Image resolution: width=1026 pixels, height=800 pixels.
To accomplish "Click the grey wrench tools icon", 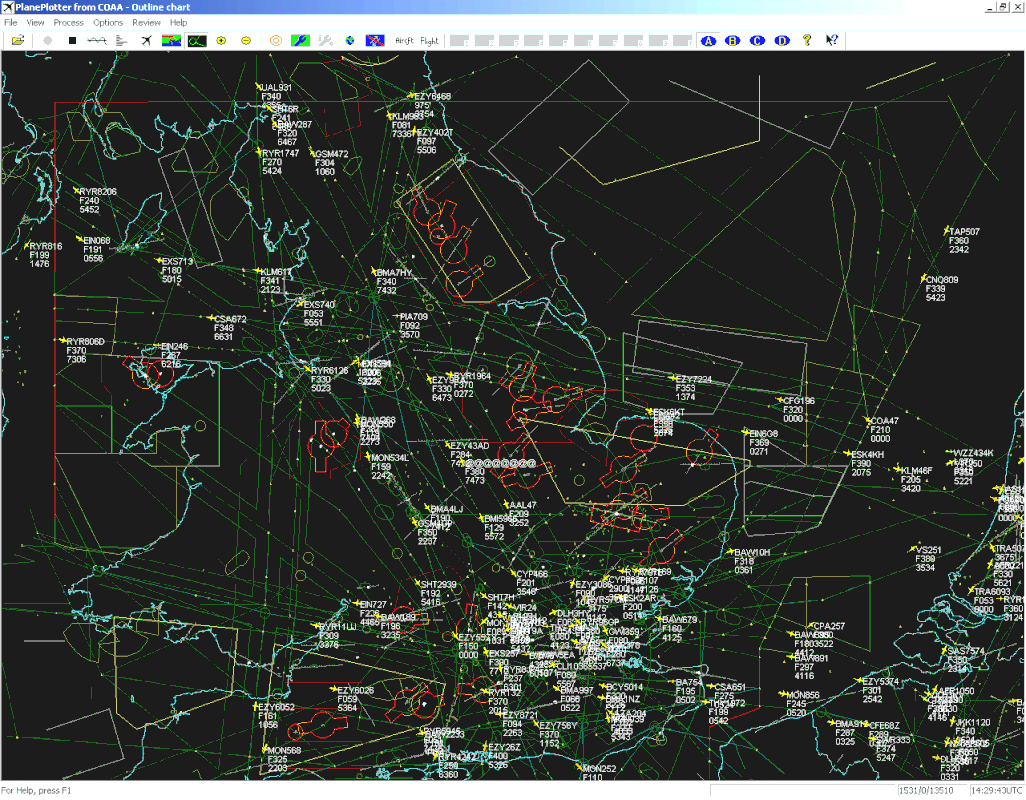I will tap(325, 41).
